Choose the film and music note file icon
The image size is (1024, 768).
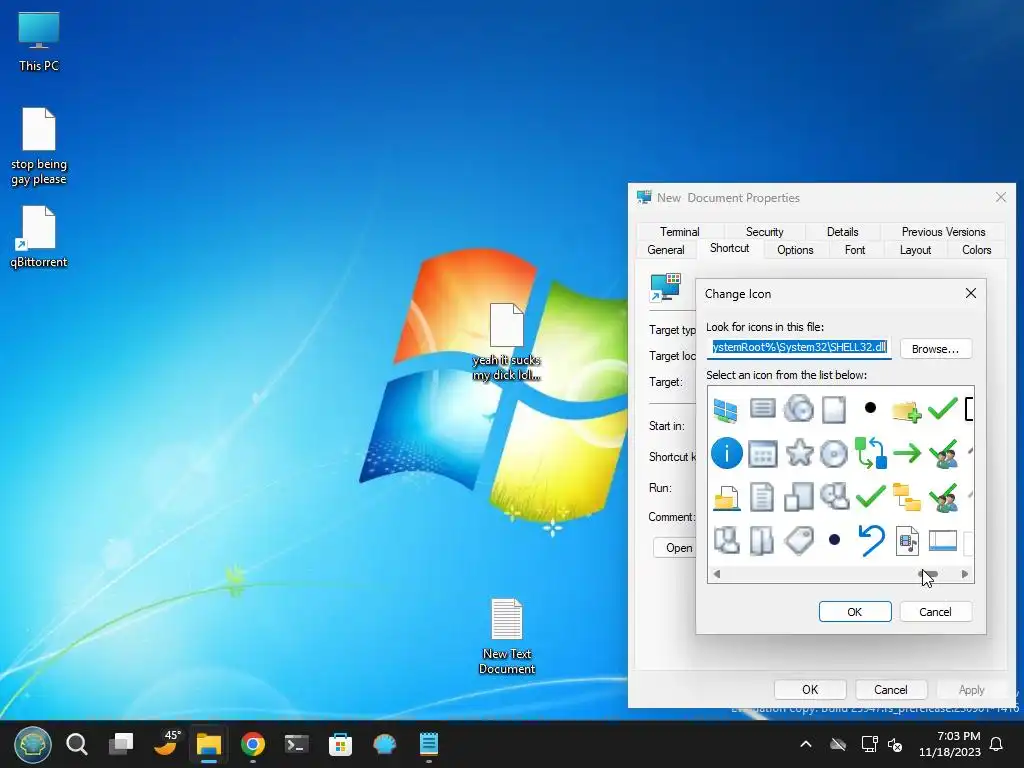click(907, 541)
